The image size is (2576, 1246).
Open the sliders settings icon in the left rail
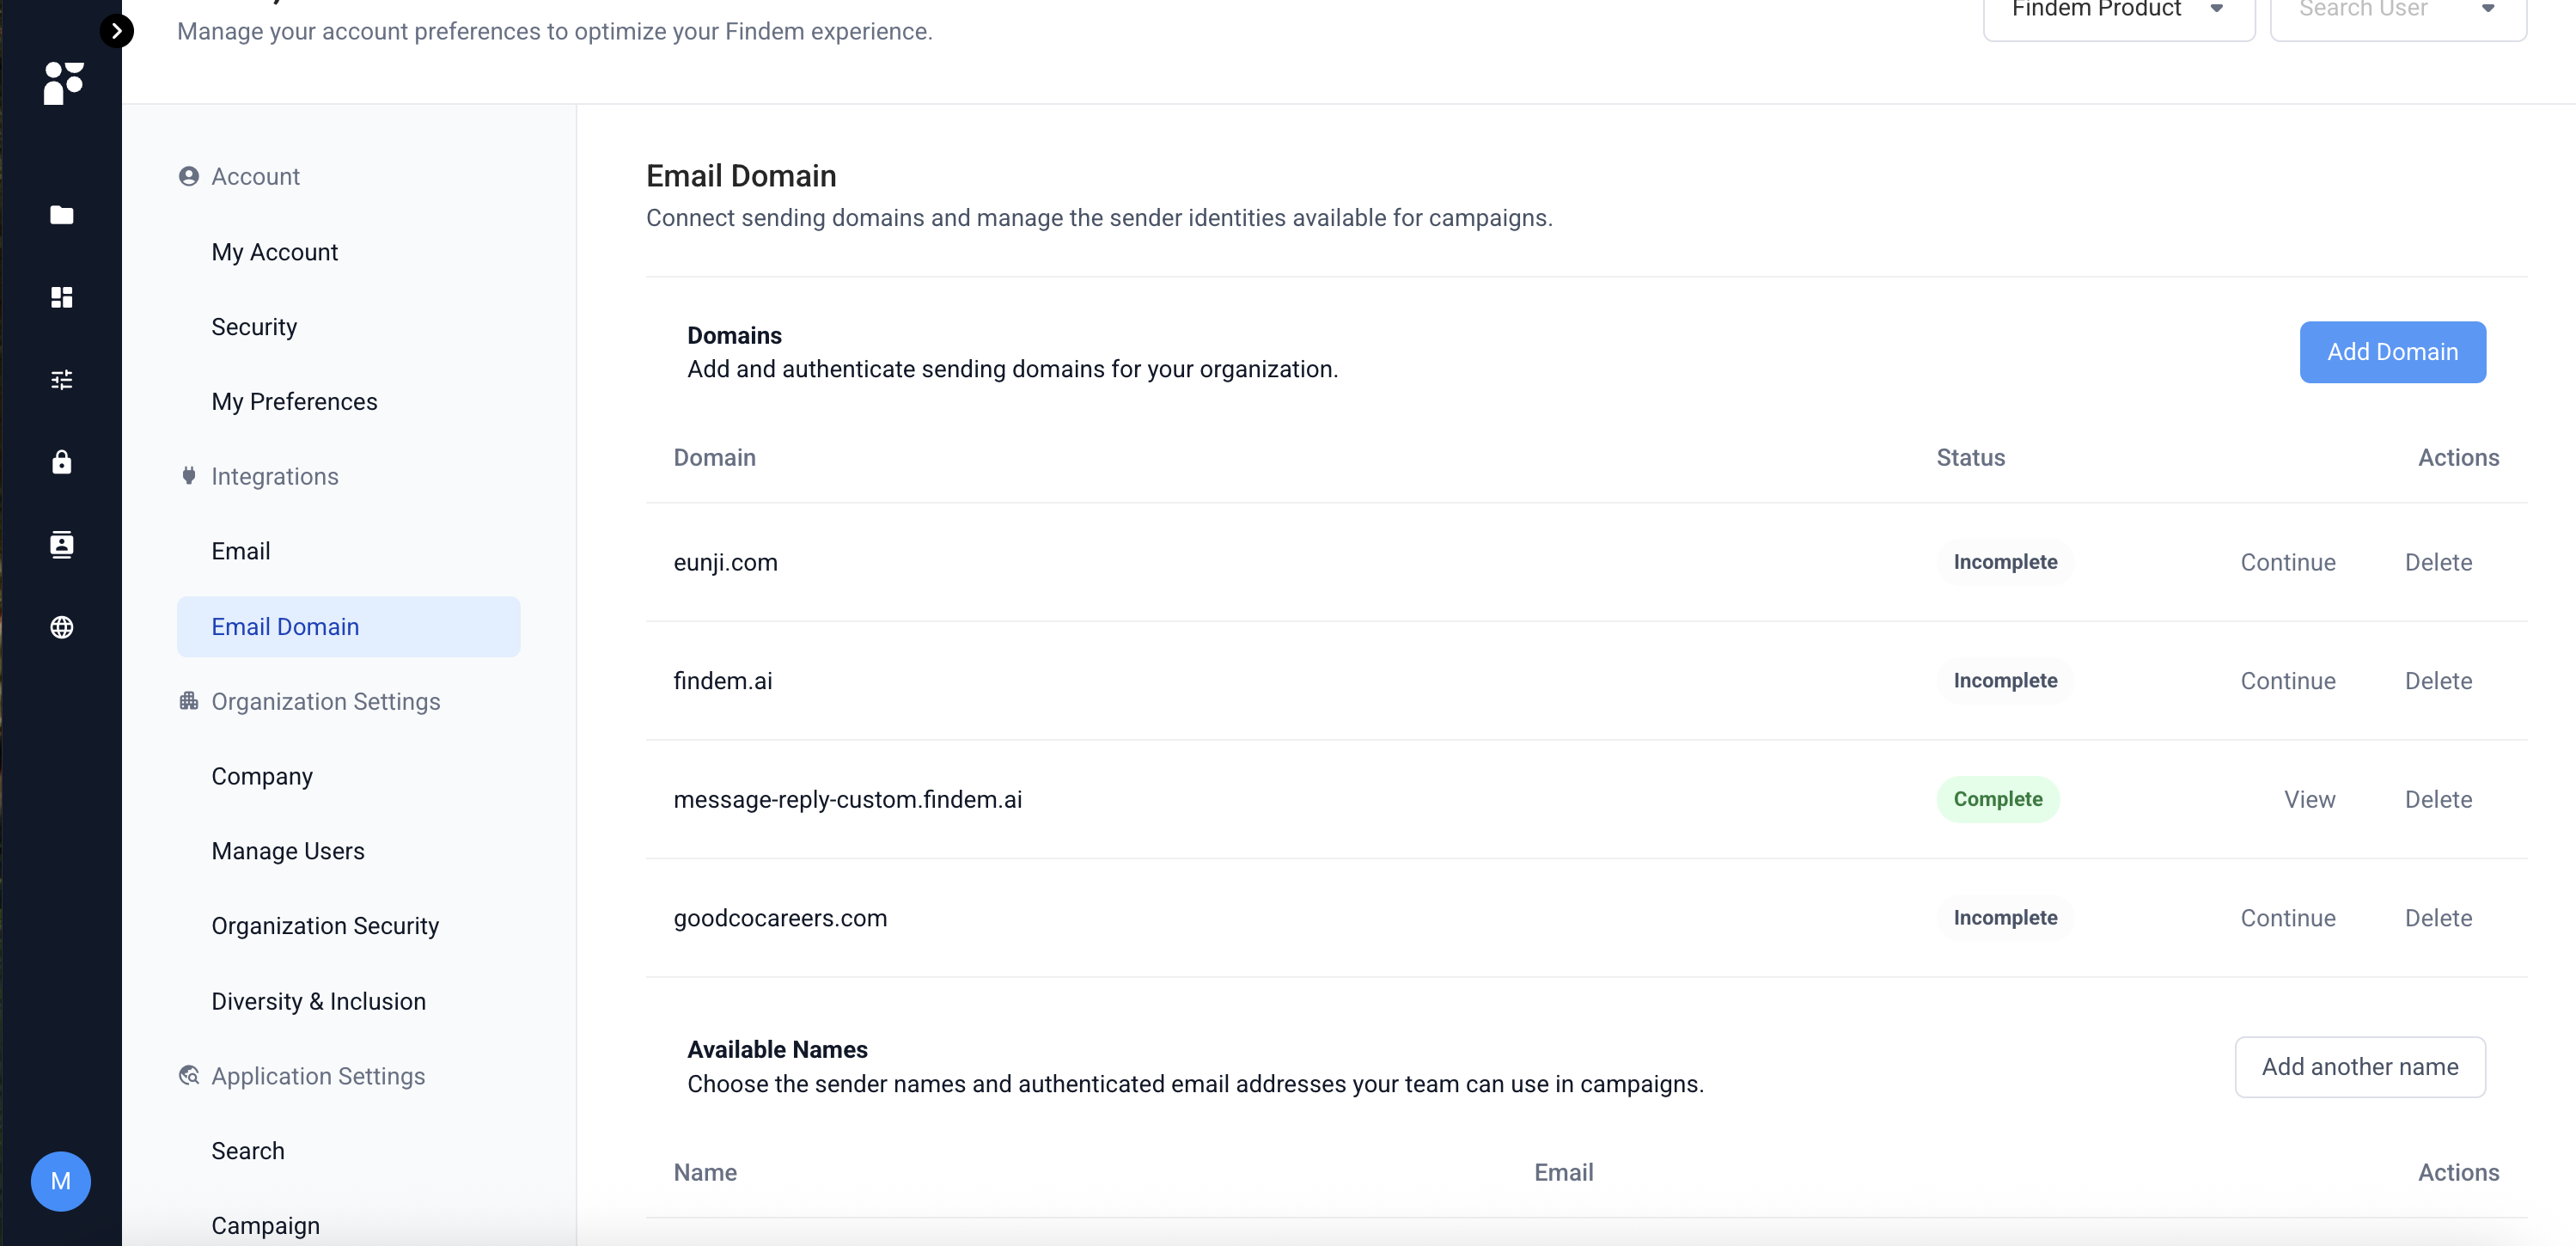click(x=61, y=380)
